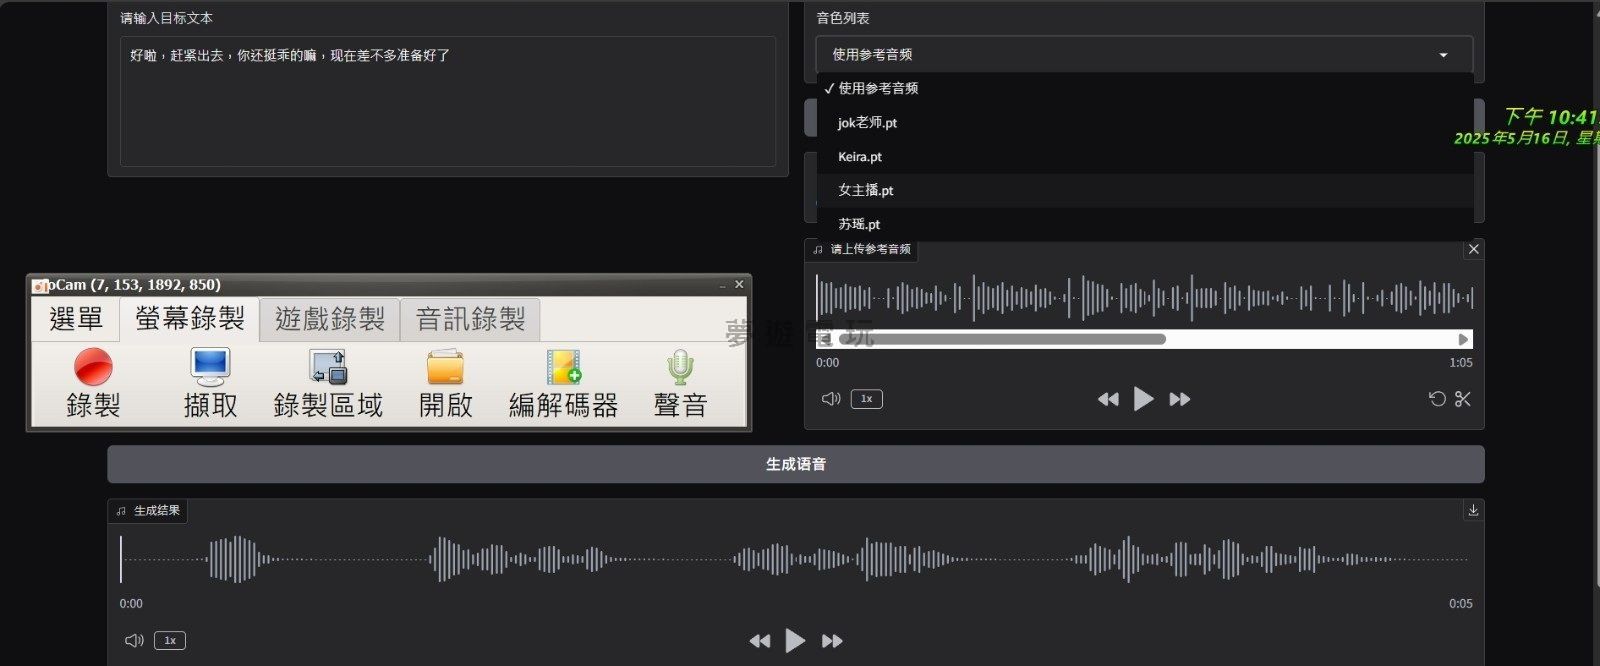Click the 擷取 screen capture icon

210,383
